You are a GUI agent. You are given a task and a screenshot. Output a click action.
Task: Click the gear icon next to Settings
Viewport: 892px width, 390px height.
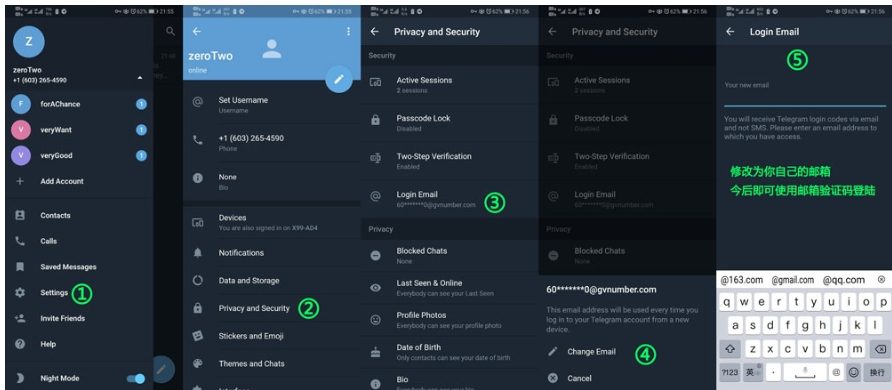click(x=20, y=293)
